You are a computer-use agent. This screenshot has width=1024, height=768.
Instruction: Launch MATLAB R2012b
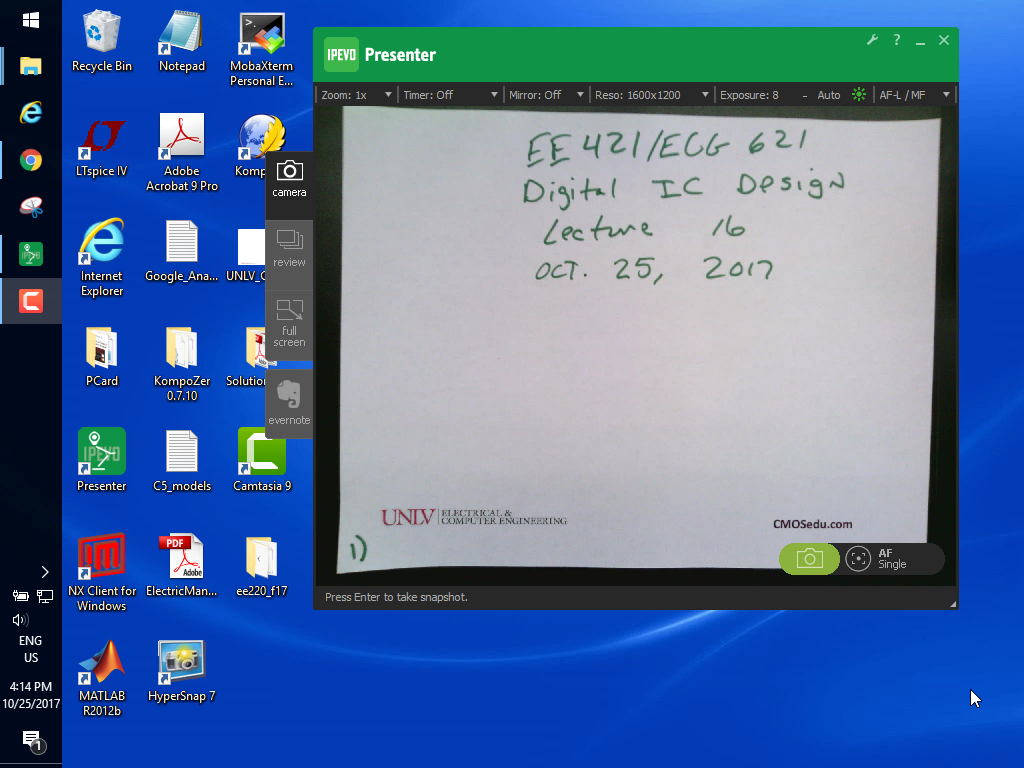click(102, 679)
